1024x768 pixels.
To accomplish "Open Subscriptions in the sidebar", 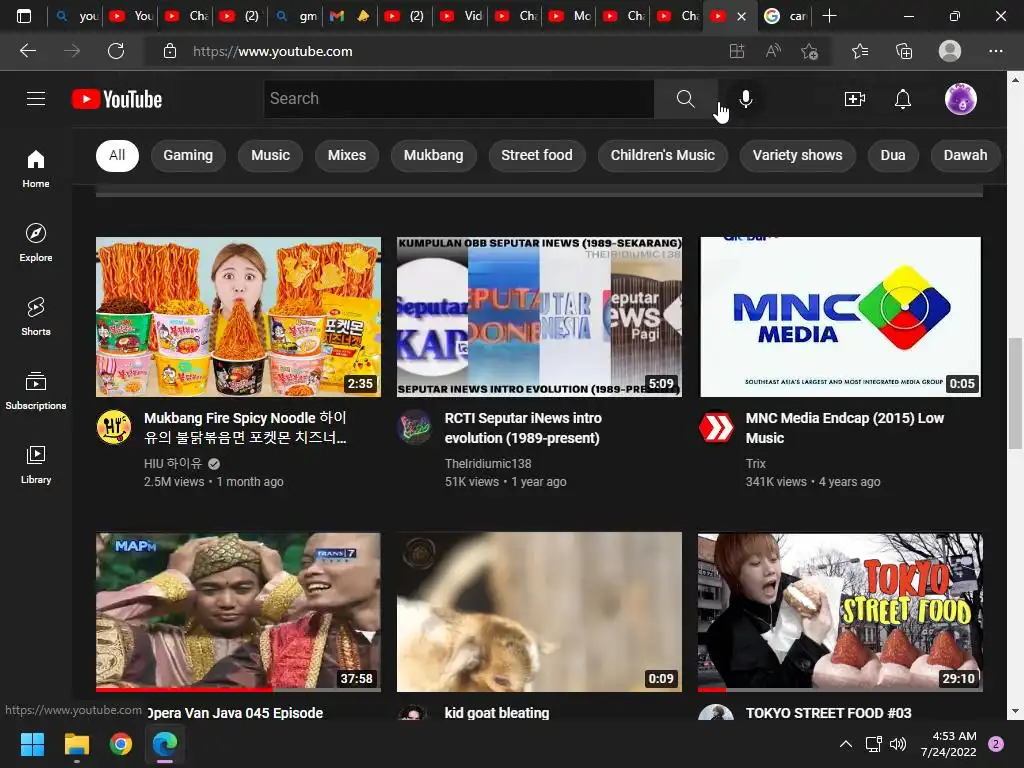I will 36,391.
